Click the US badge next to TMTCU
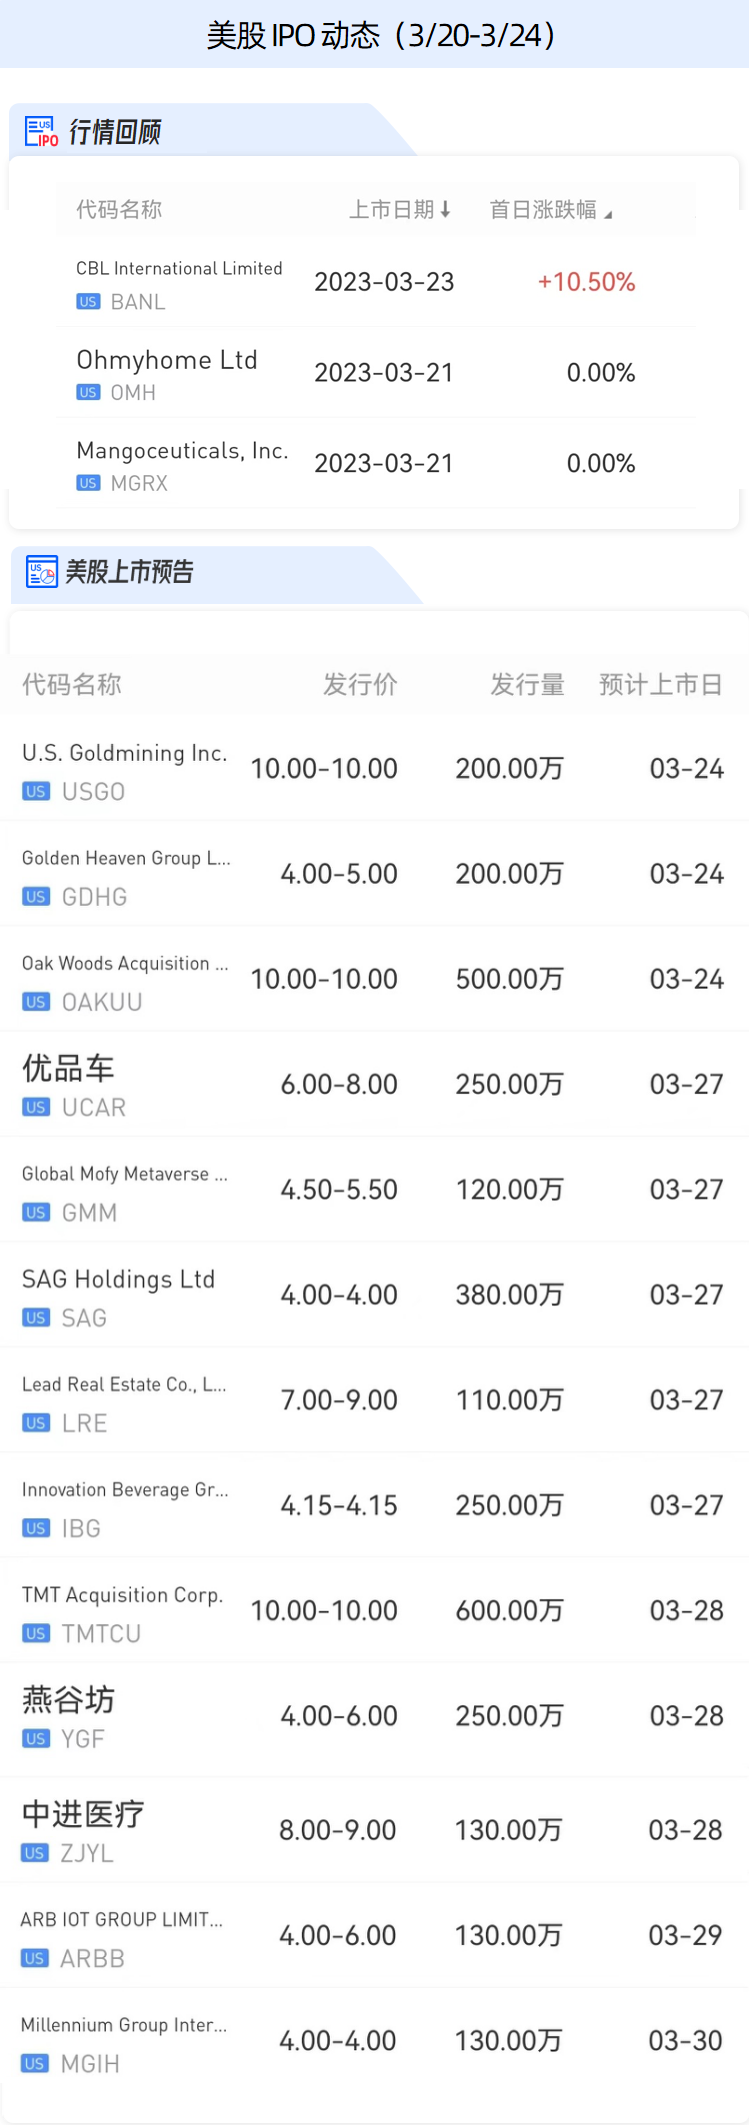Viewport: 749px width, 2125px height. coord(36,1634)
